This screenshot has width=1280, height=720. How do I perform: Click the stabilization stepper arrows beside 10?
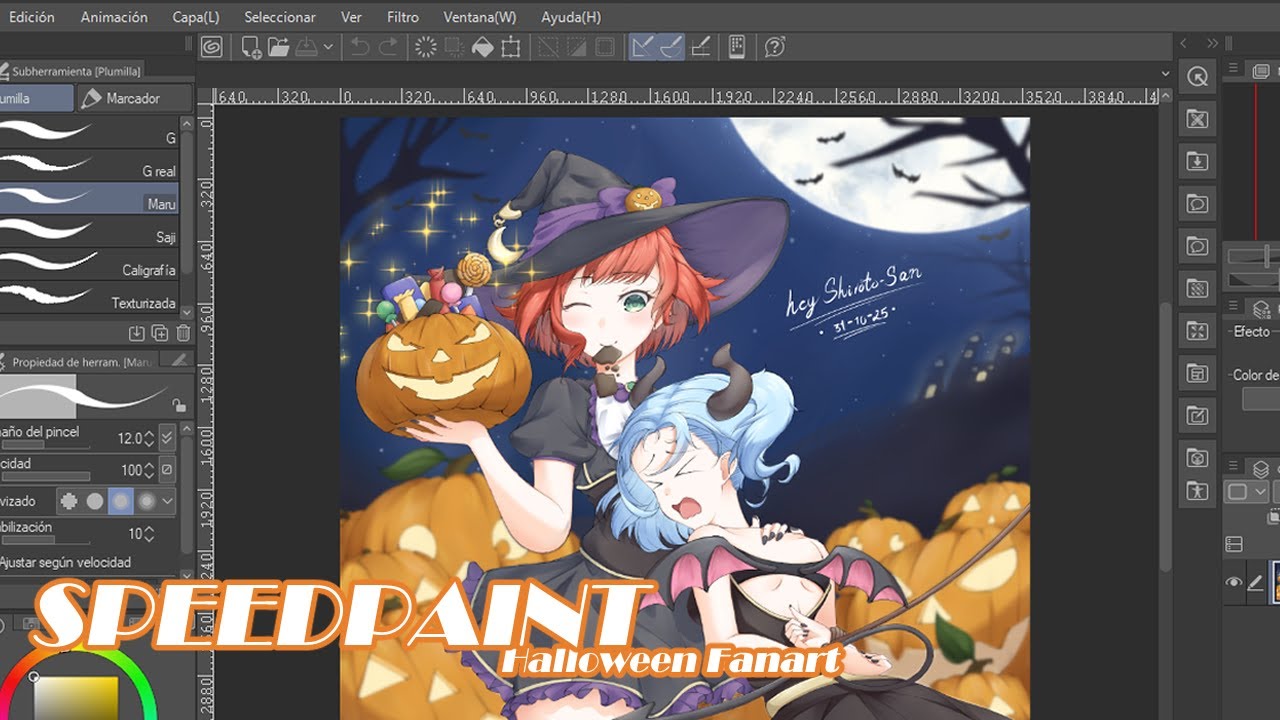(149, 533)
